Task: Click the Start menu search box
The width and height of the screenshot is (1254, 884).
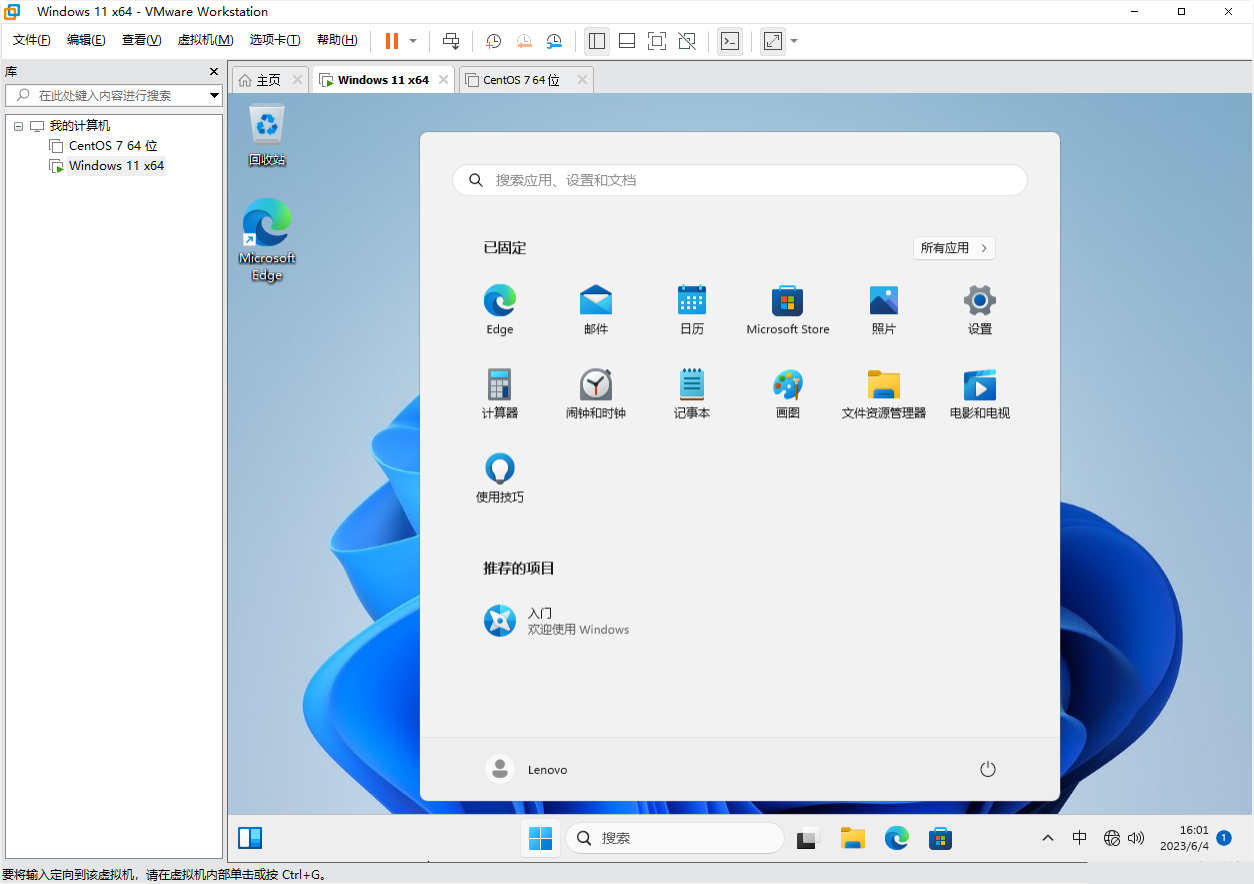Action: tap(740, 180)
